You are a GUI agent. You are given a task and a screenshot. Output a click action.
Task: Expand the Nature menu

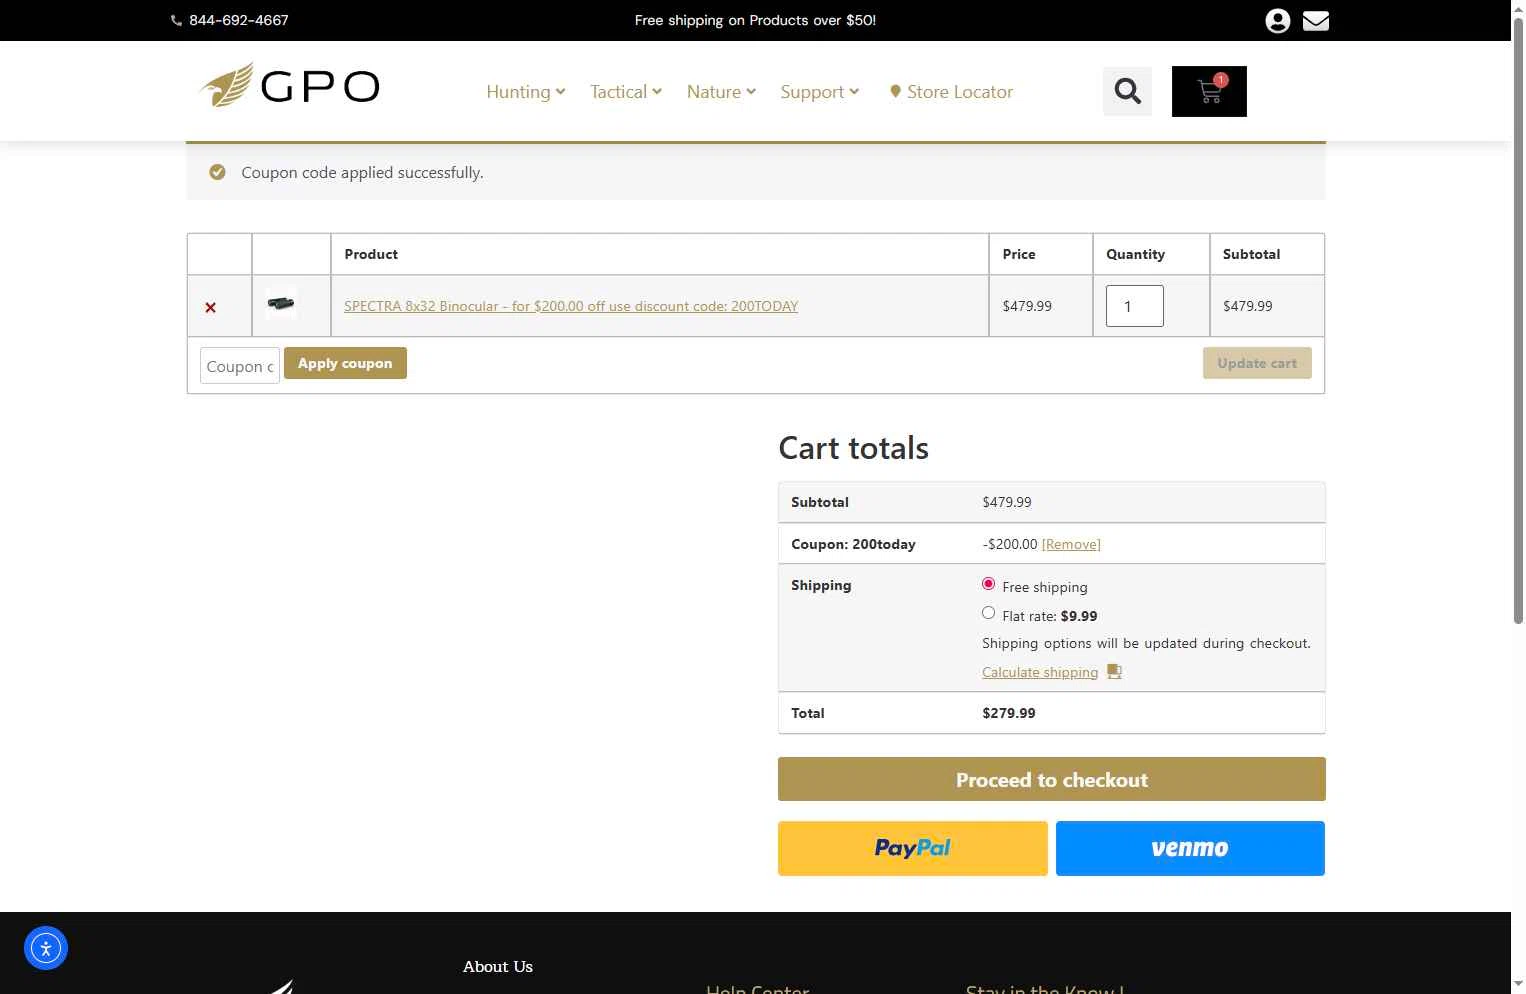pos(721,92)
